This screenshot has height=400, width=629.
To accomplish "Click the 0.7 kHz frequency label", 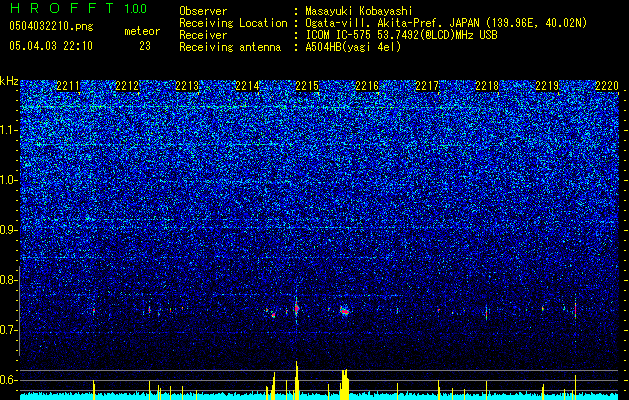I will (x=8, y=330).
